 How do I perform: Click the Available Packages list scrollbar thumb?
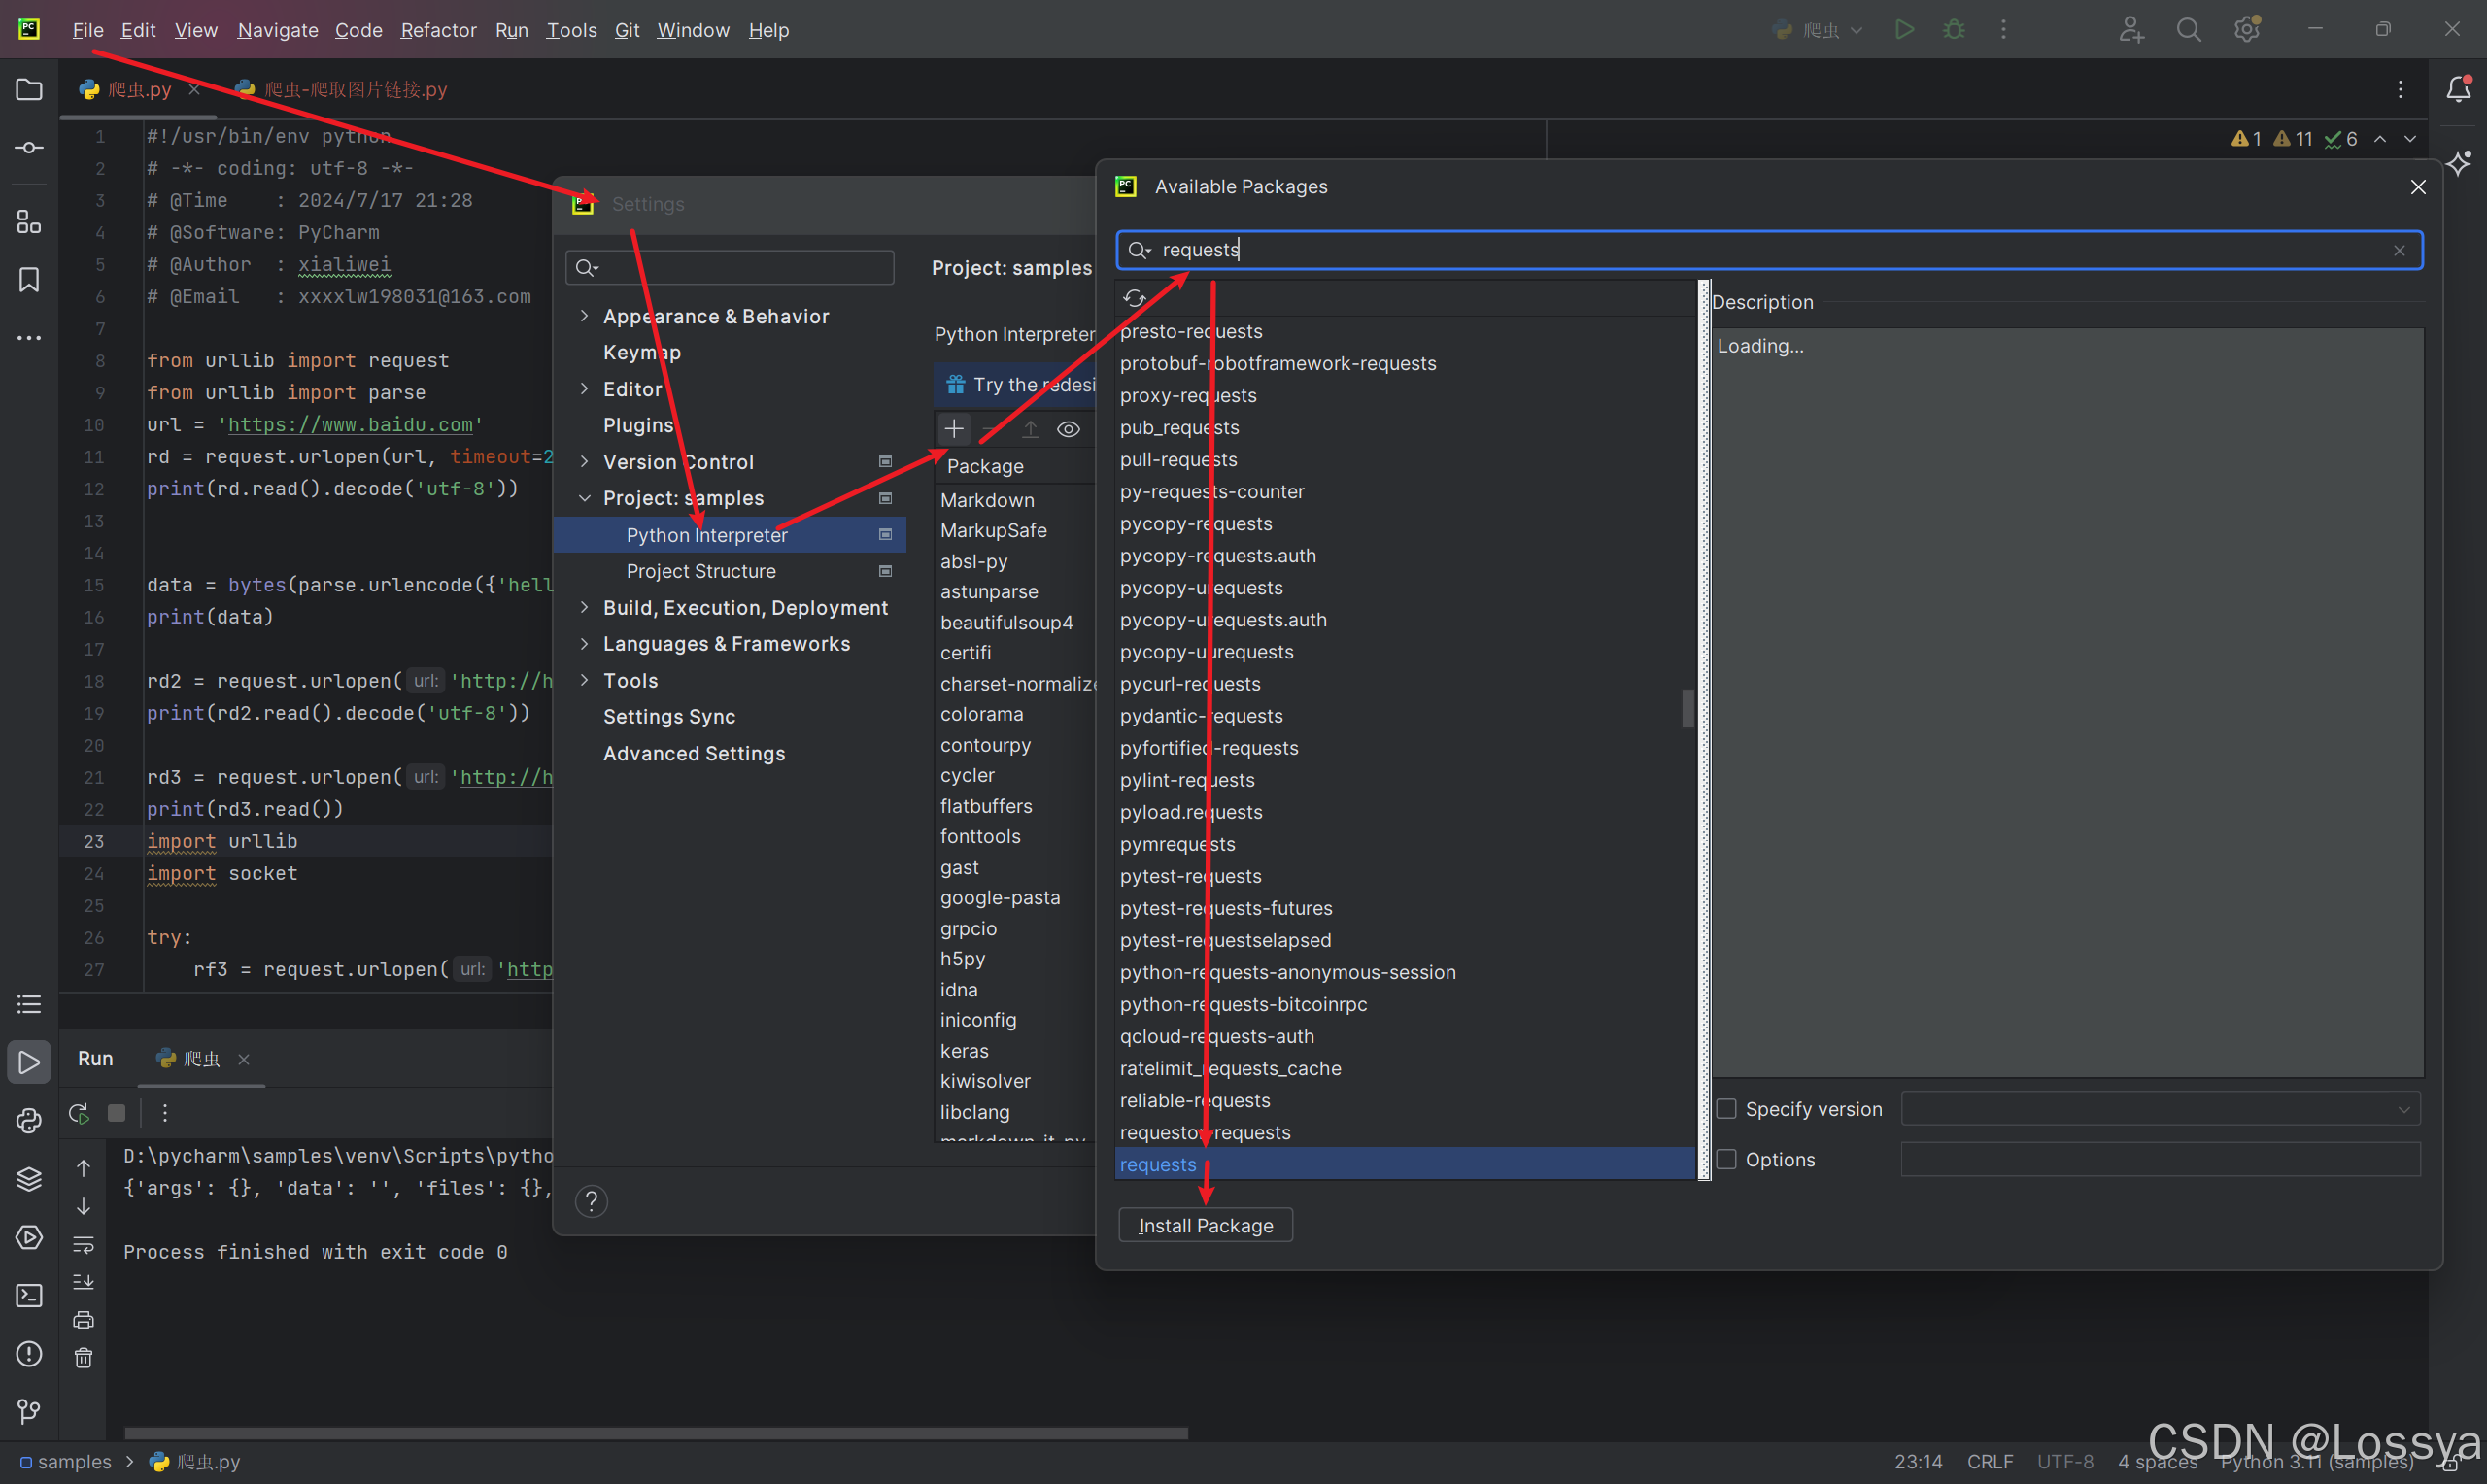(1687, 709)
